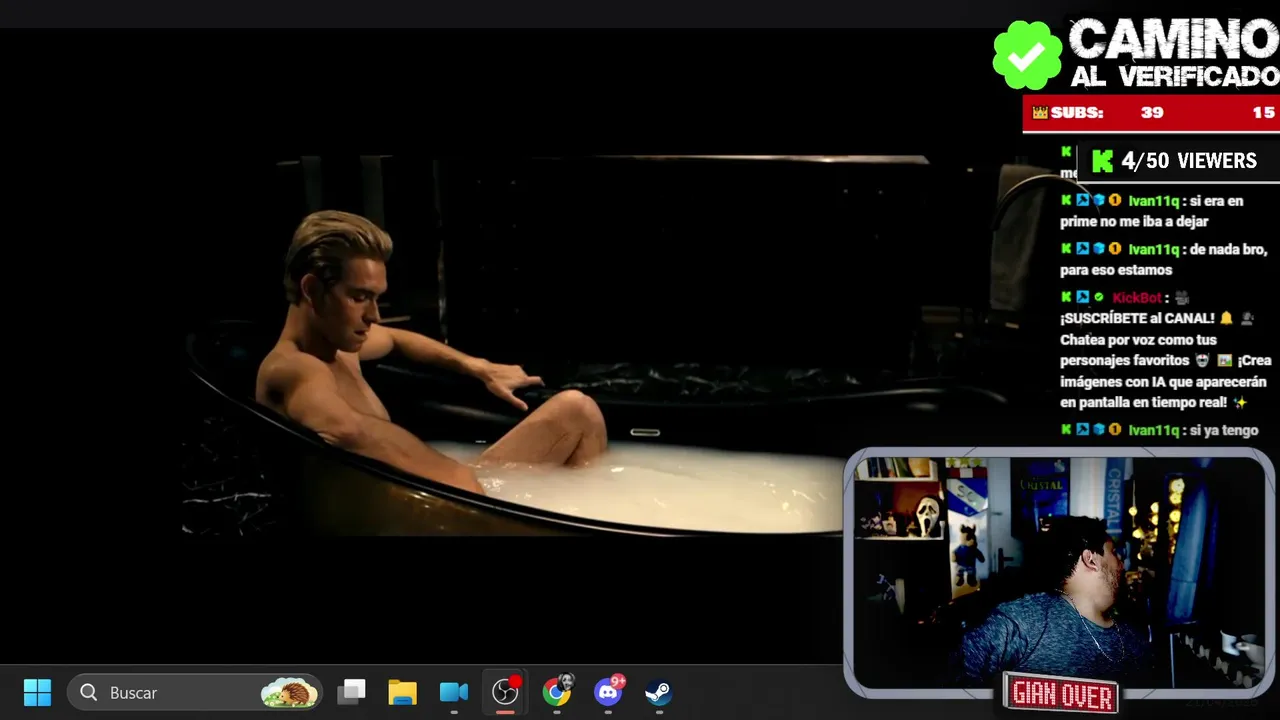Open the blue video camera app

click(x=454, y=692)
